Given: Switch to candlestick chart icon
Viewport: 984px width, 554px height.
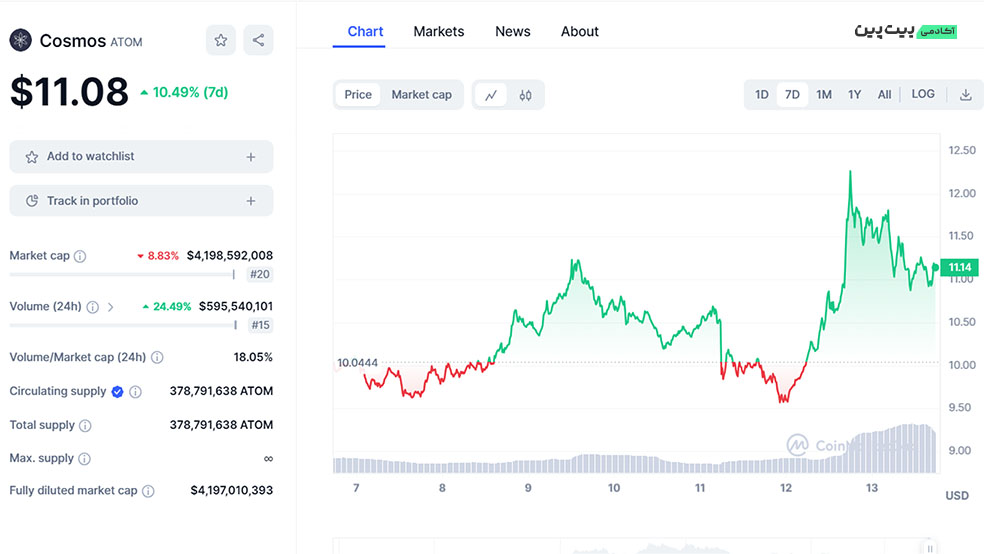Looking at the screenshot, I should tap(526, 95).
